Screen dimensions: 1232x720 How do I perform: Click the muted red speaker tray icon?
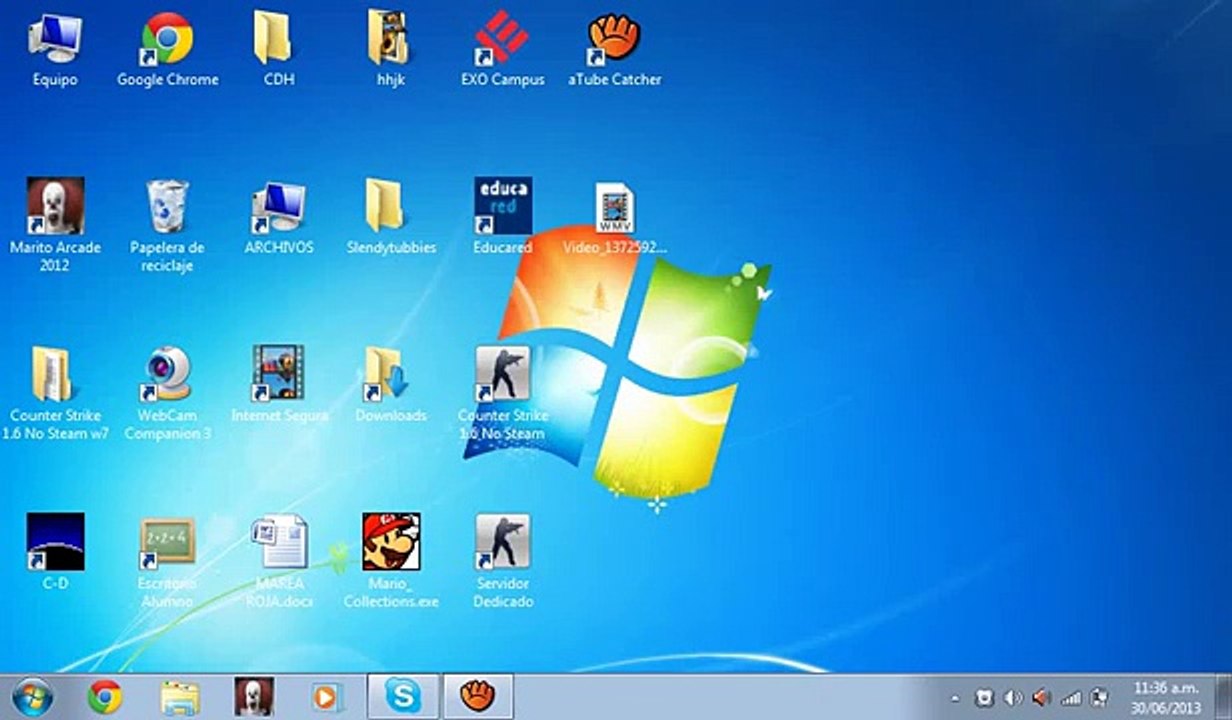(x=1041, y=697)
